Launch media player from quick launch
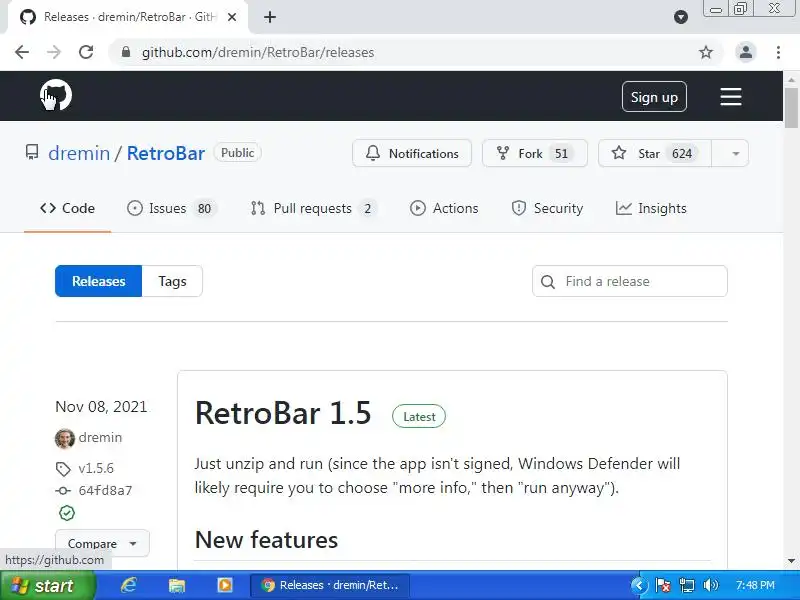The image size is (800, 600). [224, 585]
